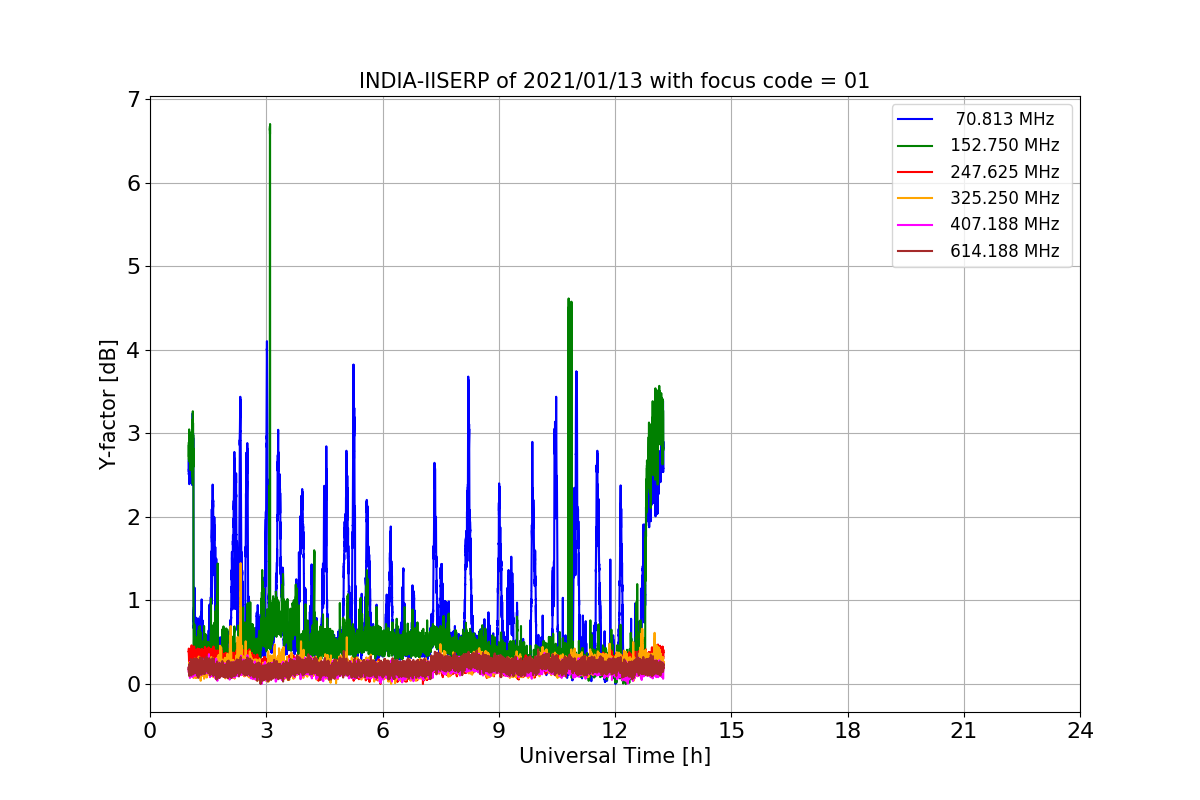Click x-axis tick label 9
Screen dimensions: 1200x800
(499, 731)
